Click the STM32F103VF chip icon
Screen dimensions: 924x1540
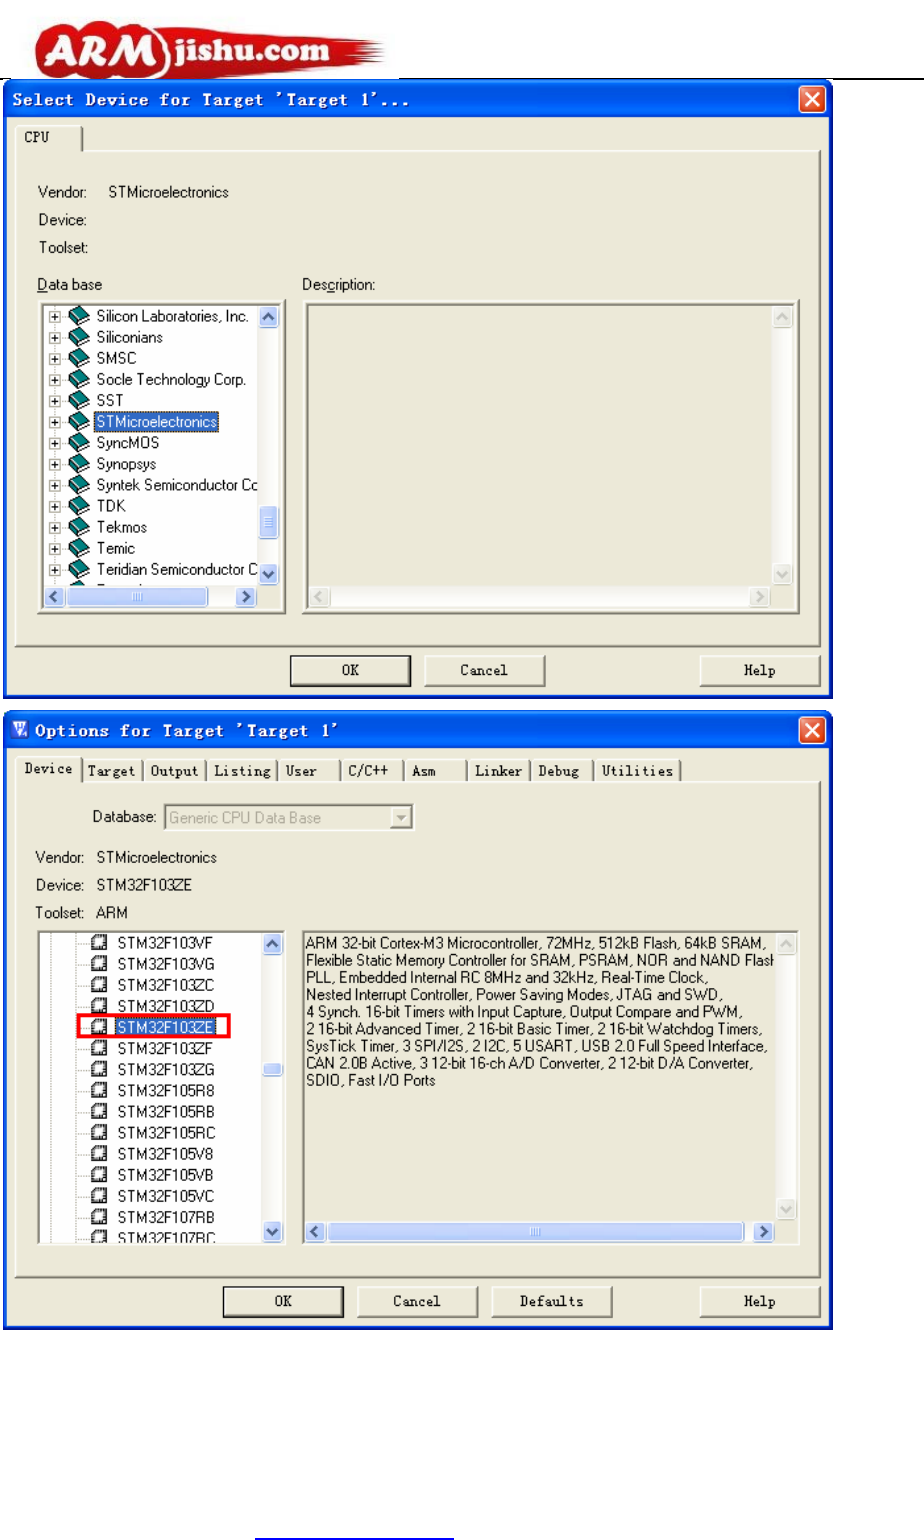click(x=99, y=942)
